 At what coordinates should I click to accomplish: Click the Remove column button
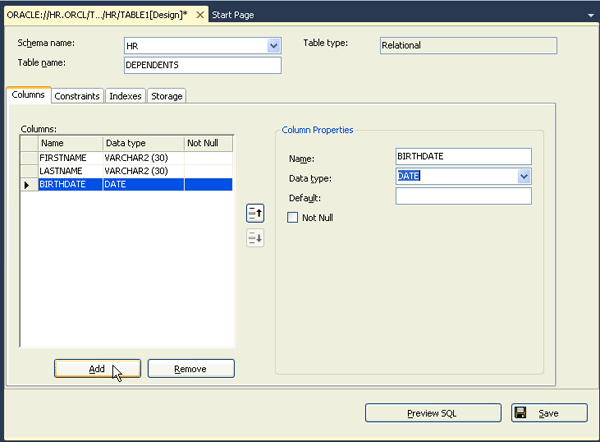pyautogui.click(x=191, y=369)
